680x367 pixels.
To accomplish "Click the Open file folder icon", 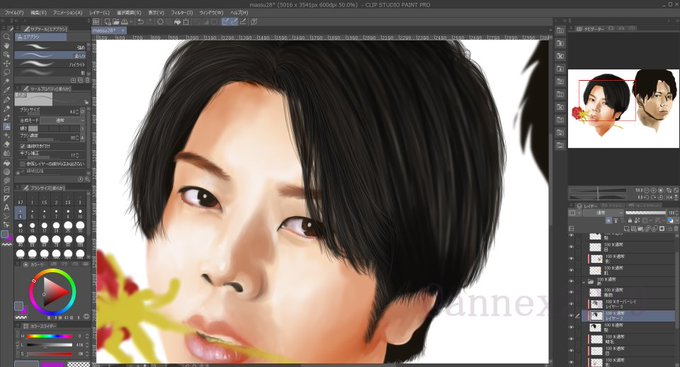I will coord(115,21).
